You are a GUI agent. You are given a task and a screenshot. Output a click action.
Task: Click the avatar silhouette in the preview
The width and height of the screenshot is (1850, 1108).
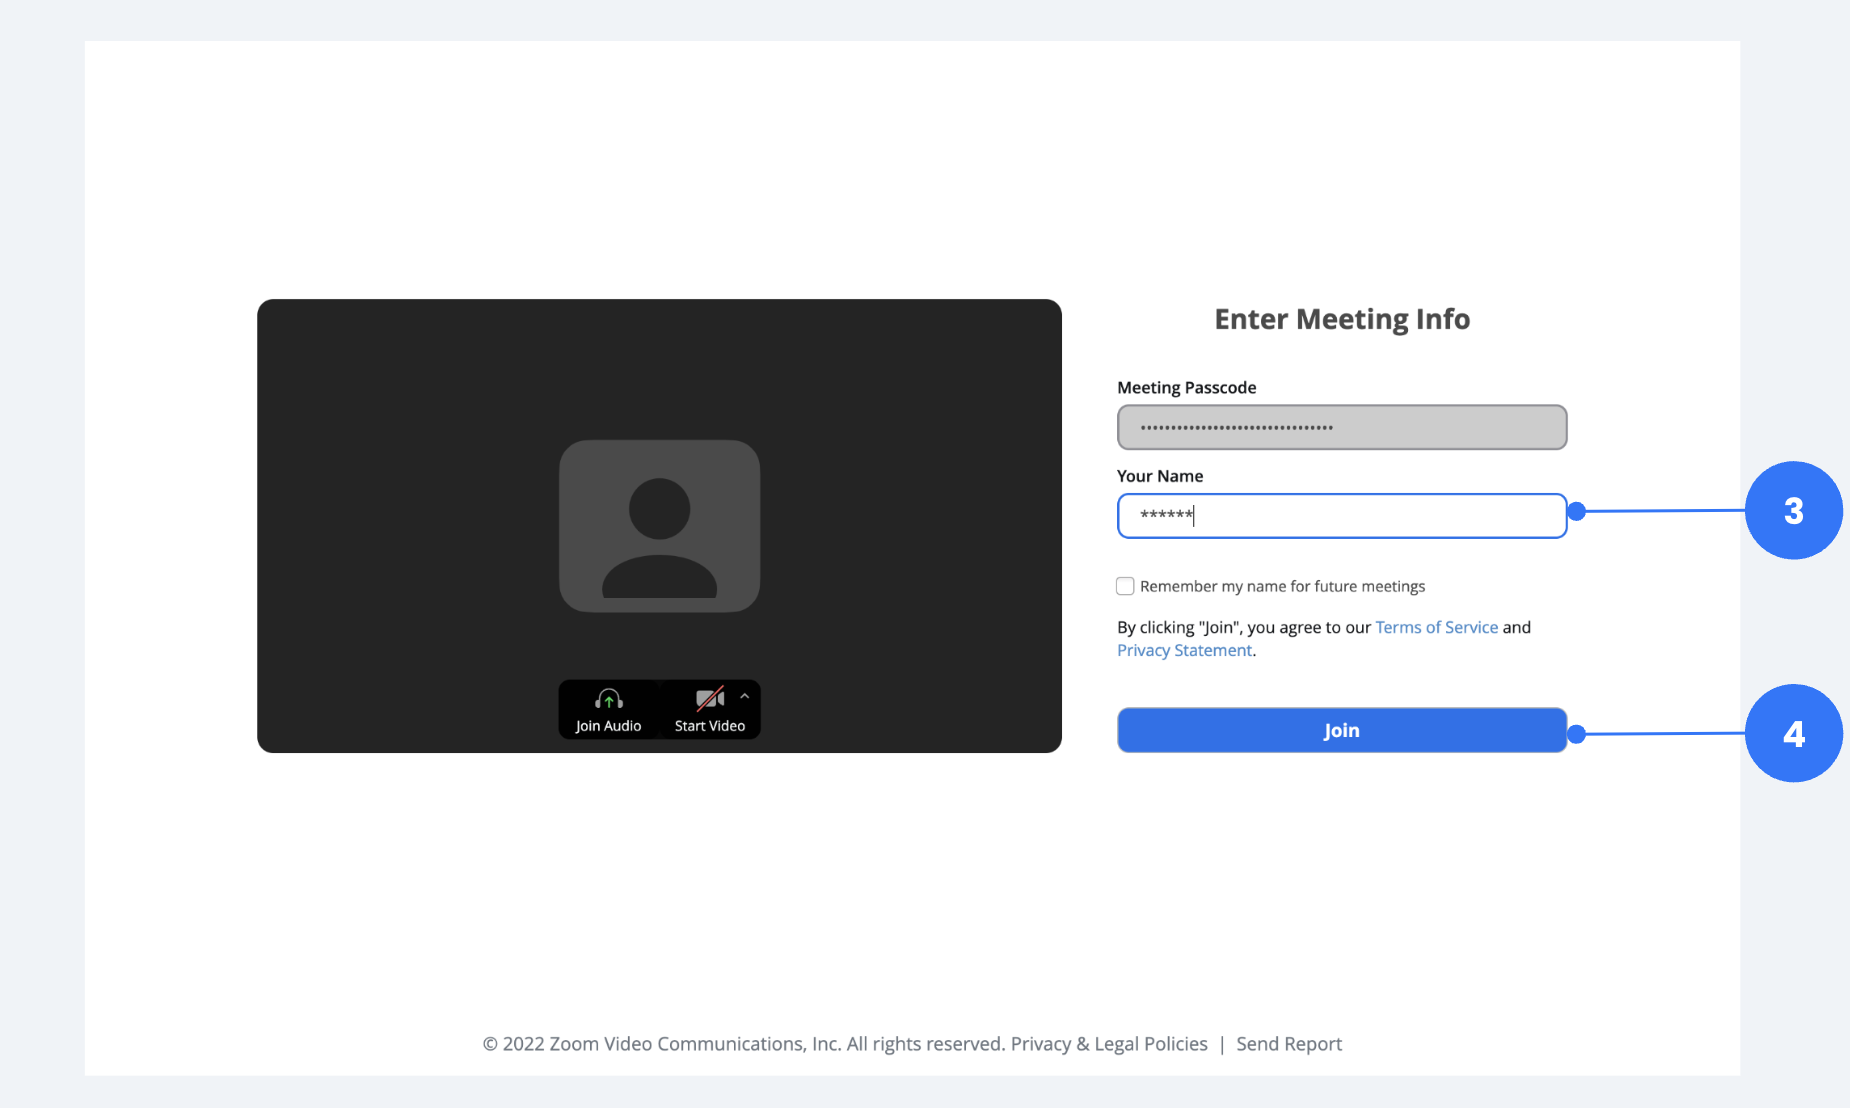659,525
